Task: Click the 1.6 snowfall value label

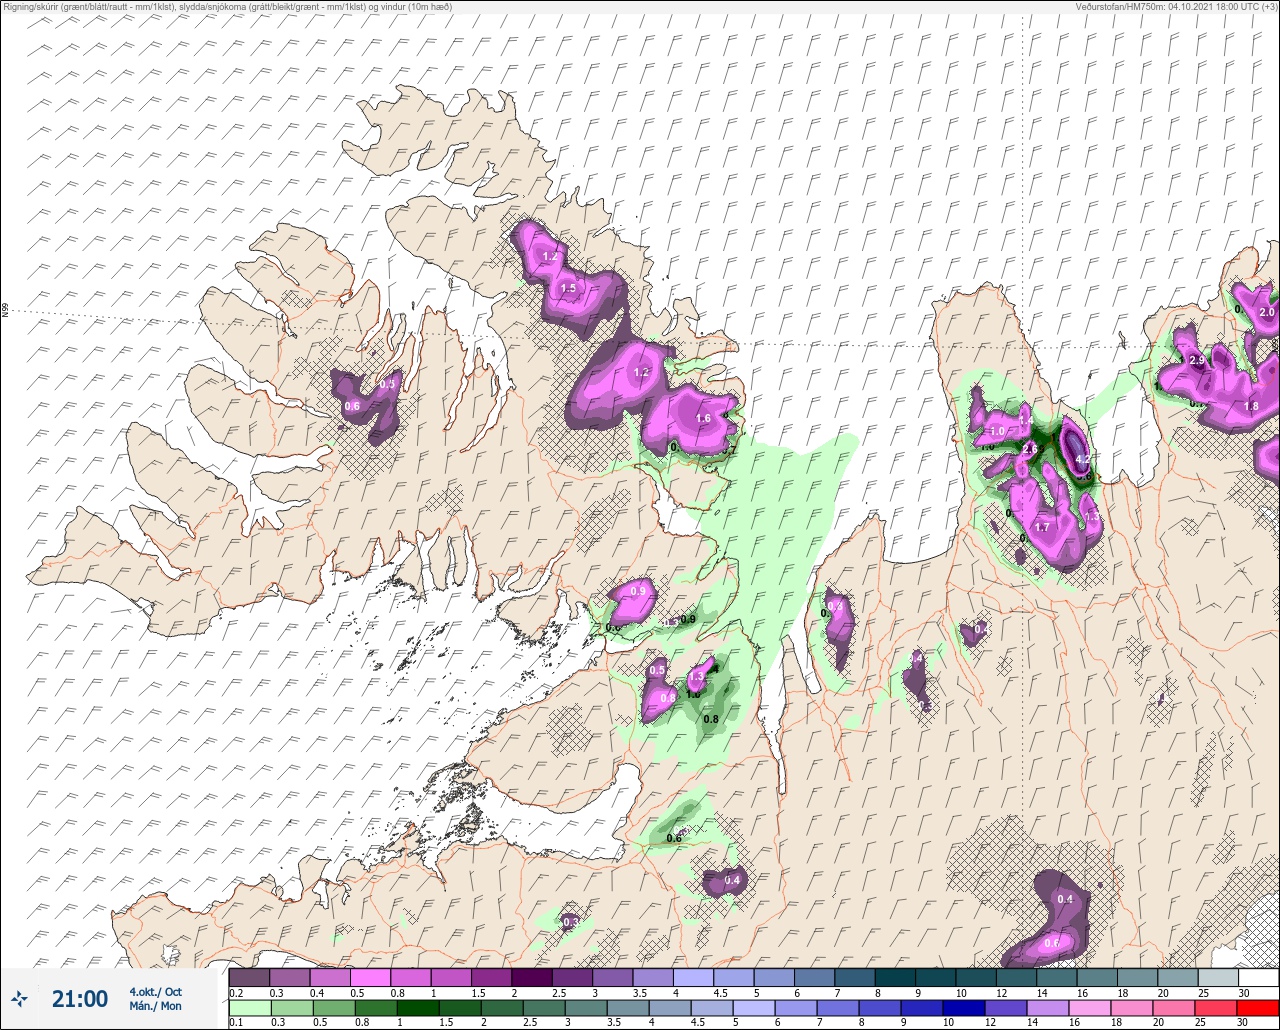Action: 703,419
